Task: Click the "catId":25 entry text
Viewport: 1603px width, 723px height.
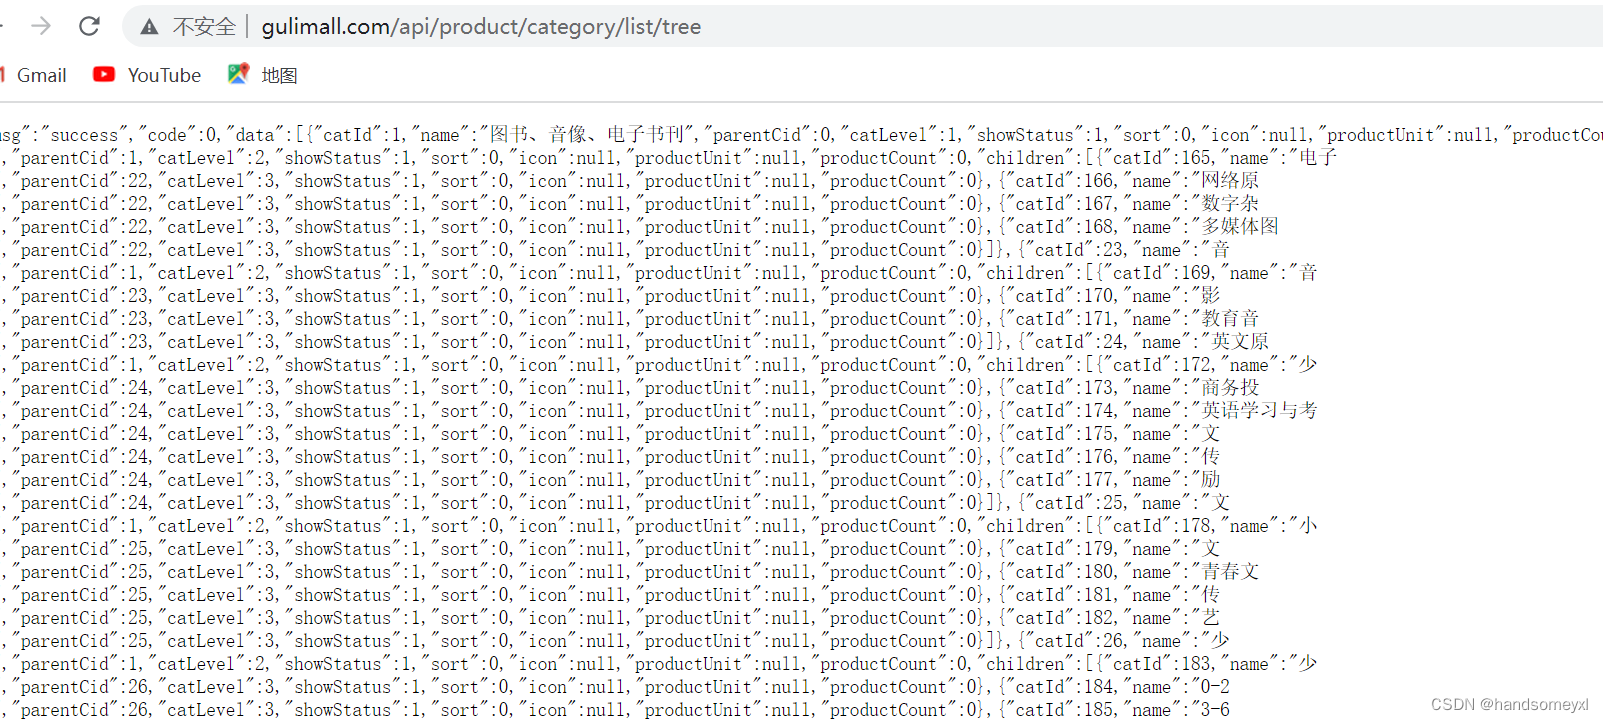Action: [1073, 503]
